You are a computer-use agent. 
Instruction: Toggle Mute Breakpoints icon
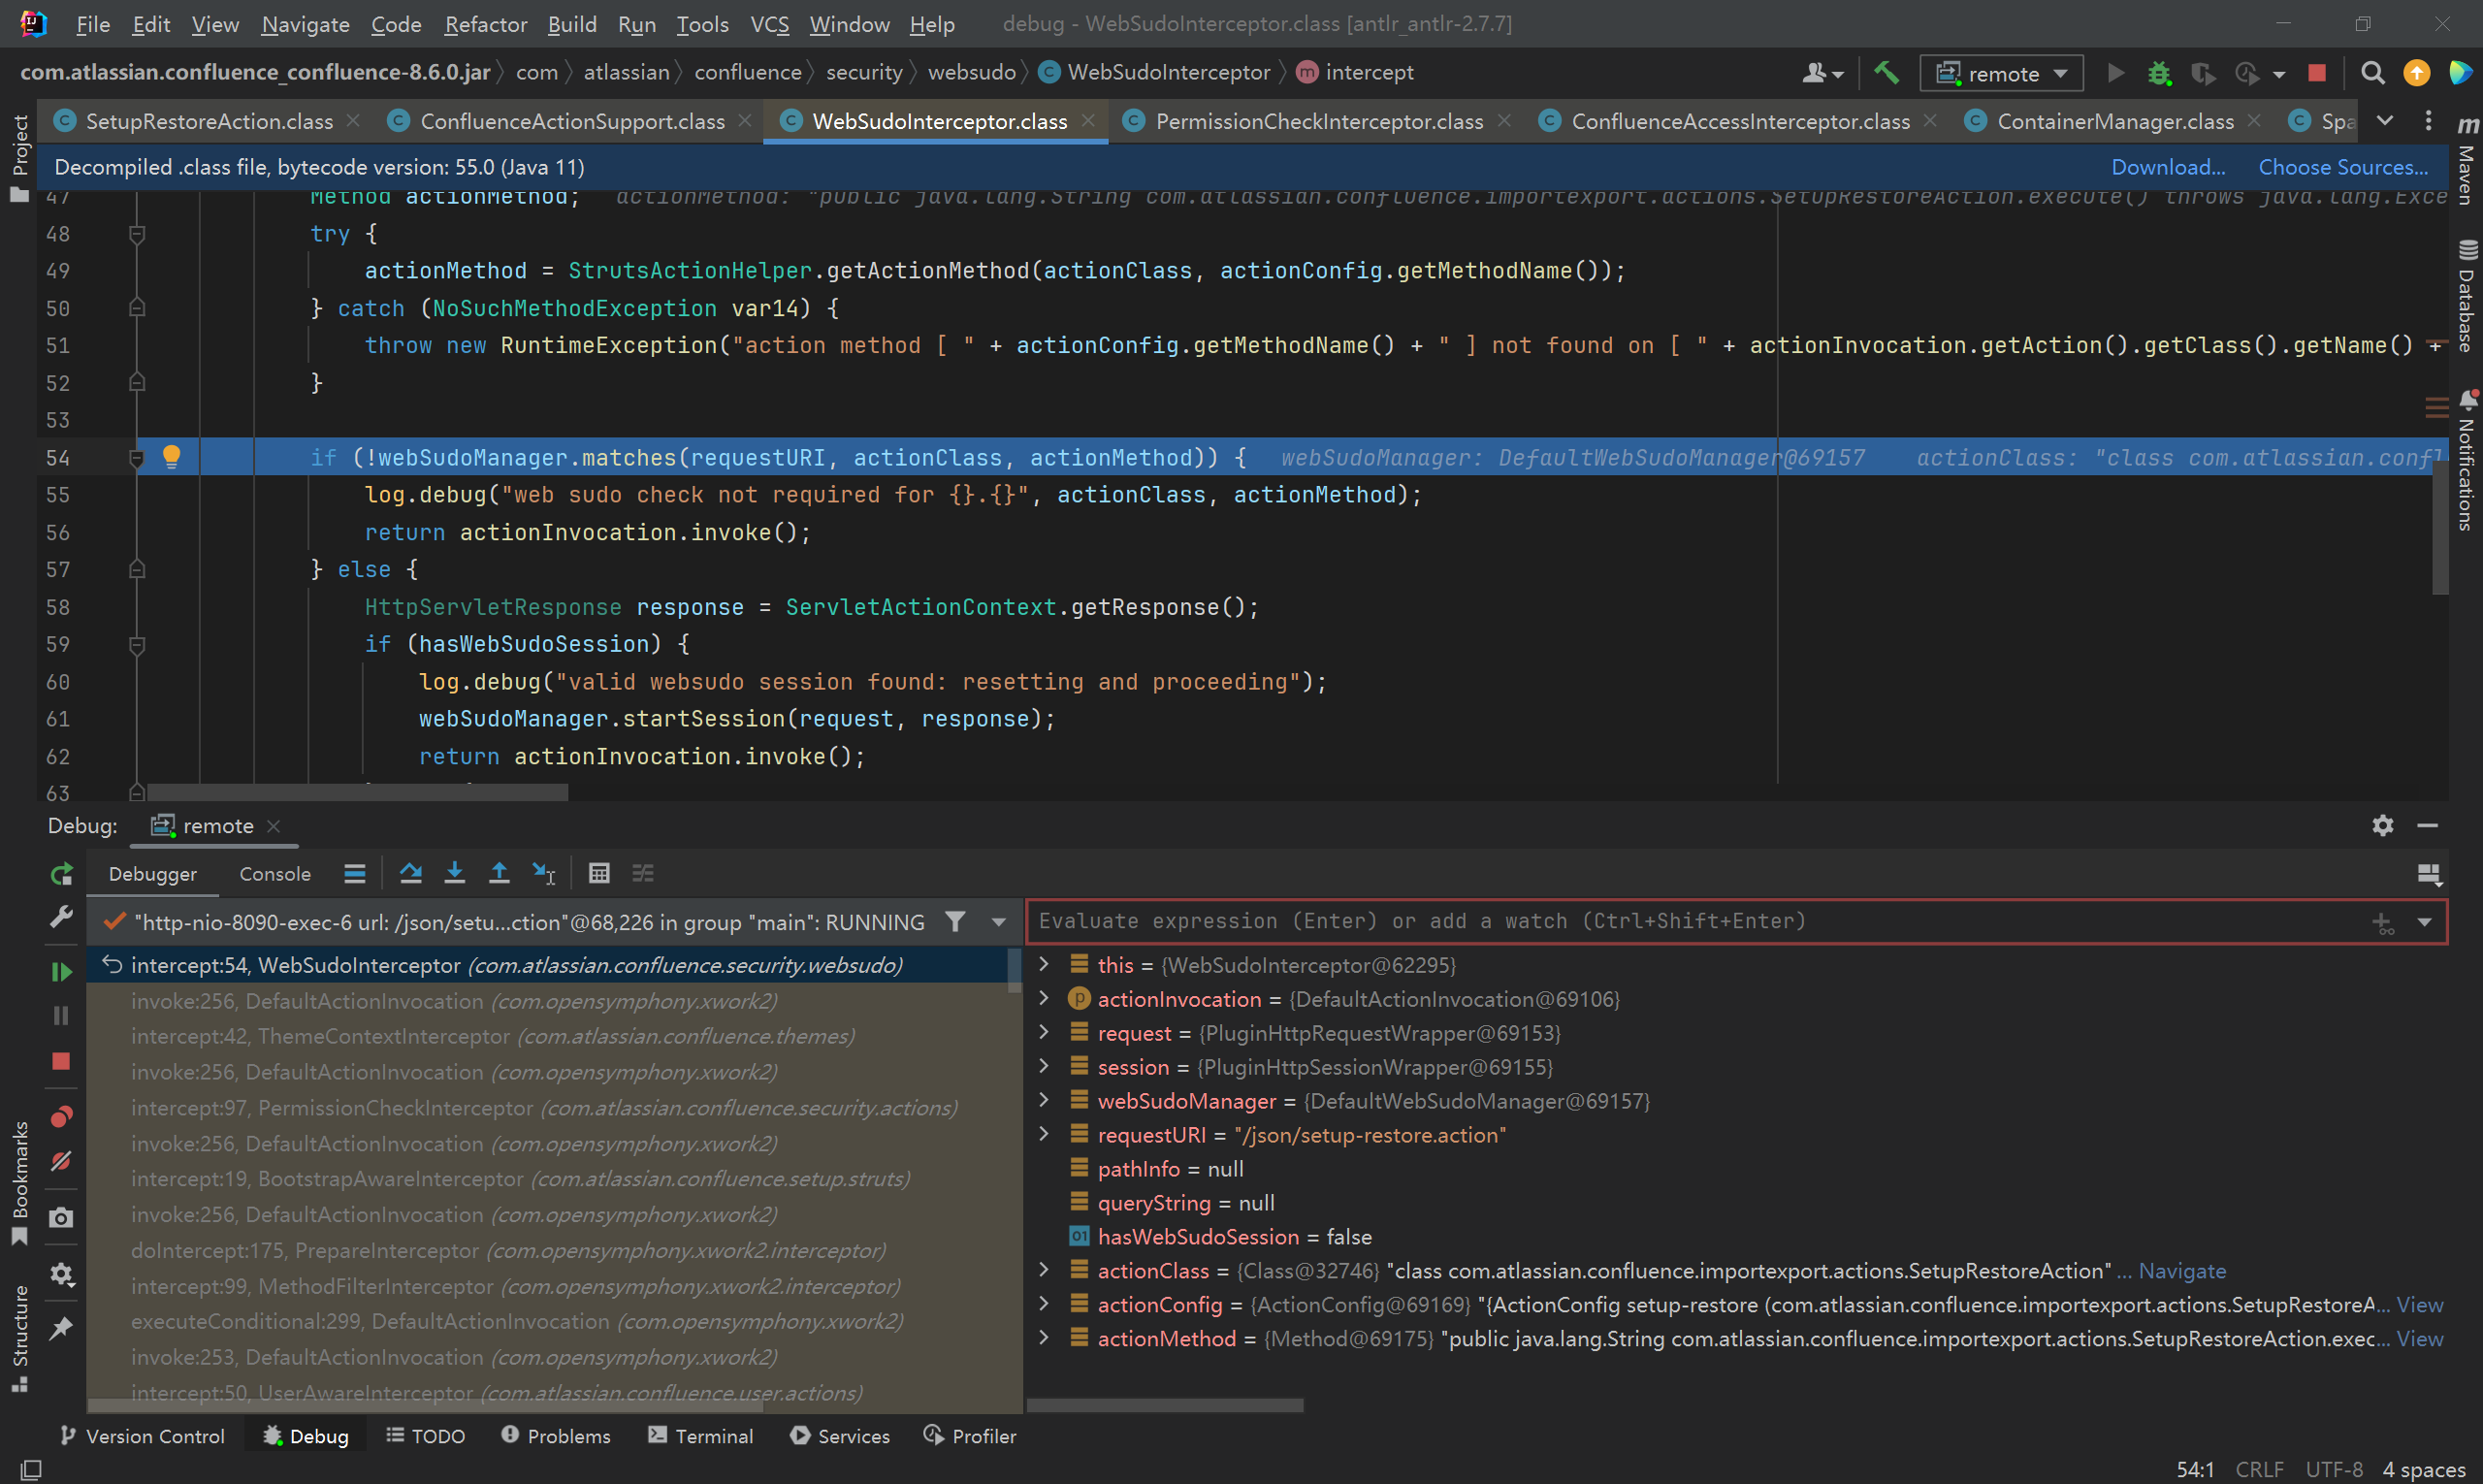61,1160
